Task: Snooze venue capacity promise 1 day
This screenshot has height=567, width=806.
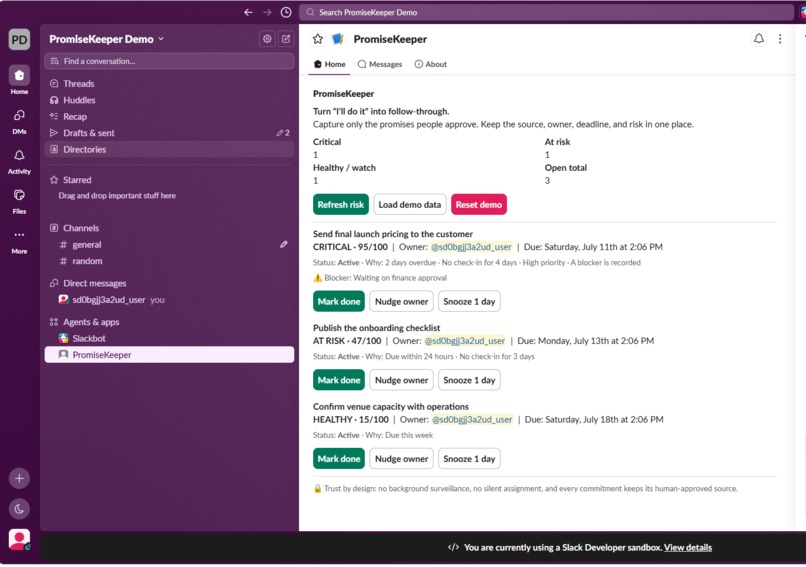Action: [469, 459]
